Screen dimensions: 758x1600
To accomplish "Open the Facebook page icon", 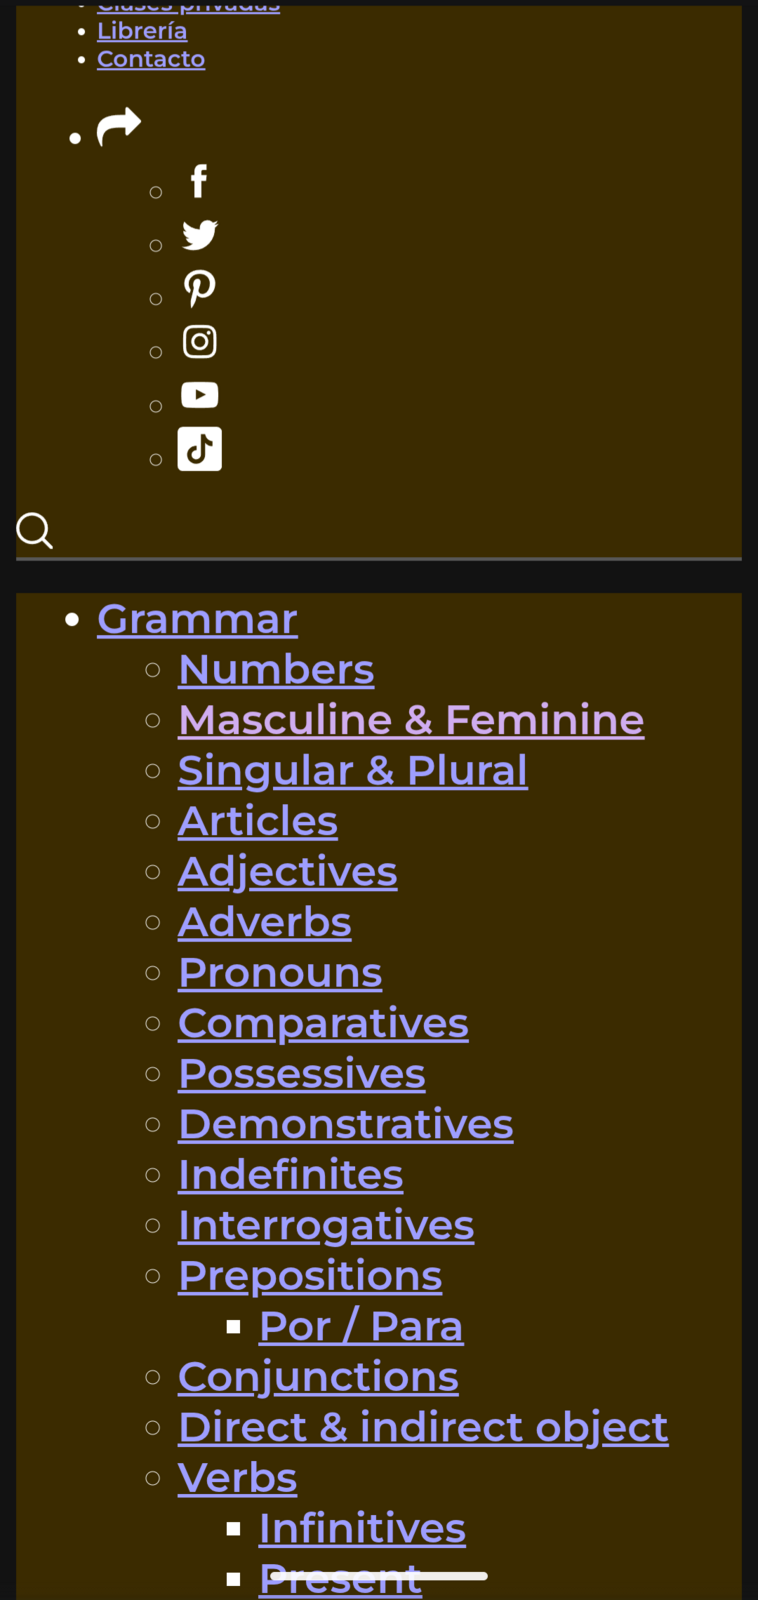I will click(x=199, y=182).
